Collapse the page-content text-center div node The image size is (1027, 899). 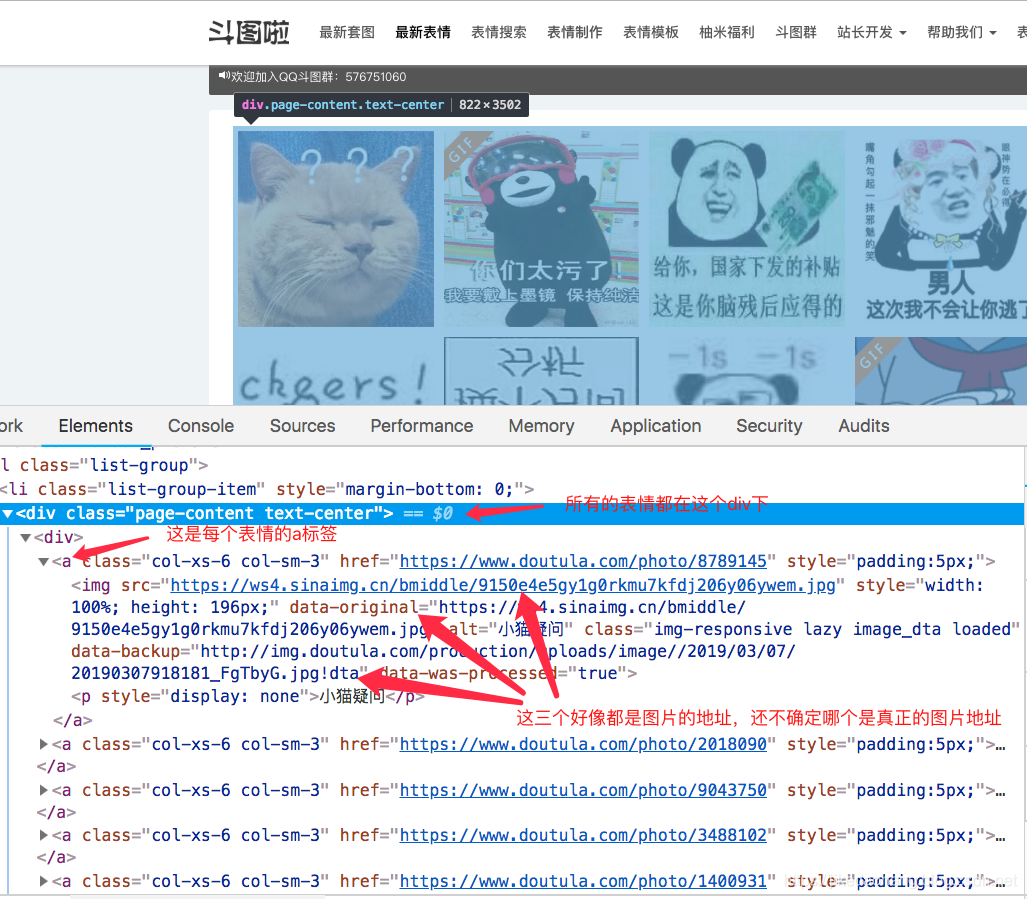point(8,514)
